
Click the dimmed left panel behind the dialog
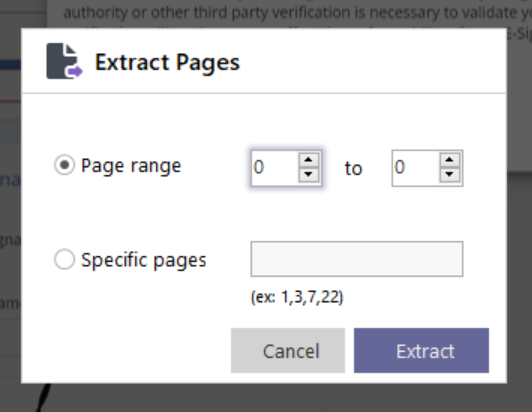[10, 204]
